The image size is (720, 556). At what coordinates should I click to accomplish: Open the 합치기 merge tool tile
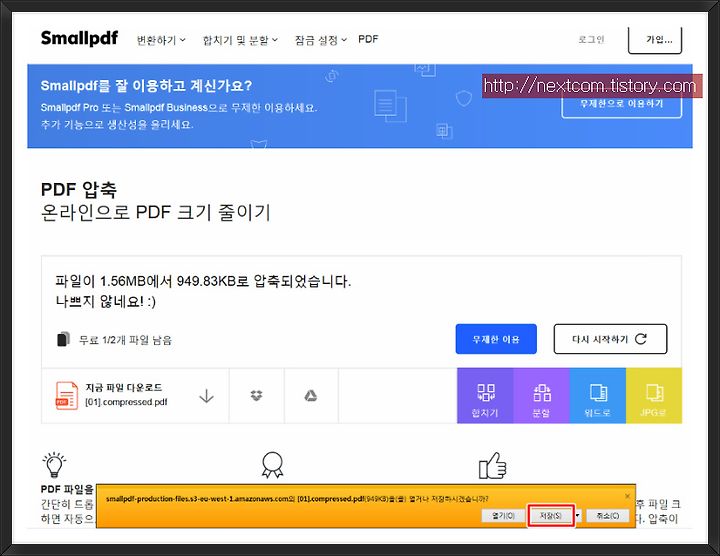(485, 396)
